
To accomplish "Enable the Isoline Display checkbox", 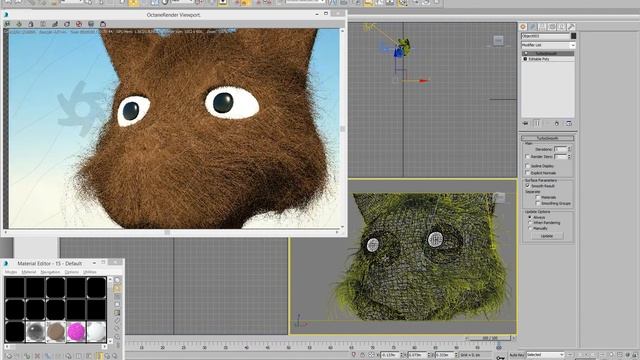I will tap(527, 166).
